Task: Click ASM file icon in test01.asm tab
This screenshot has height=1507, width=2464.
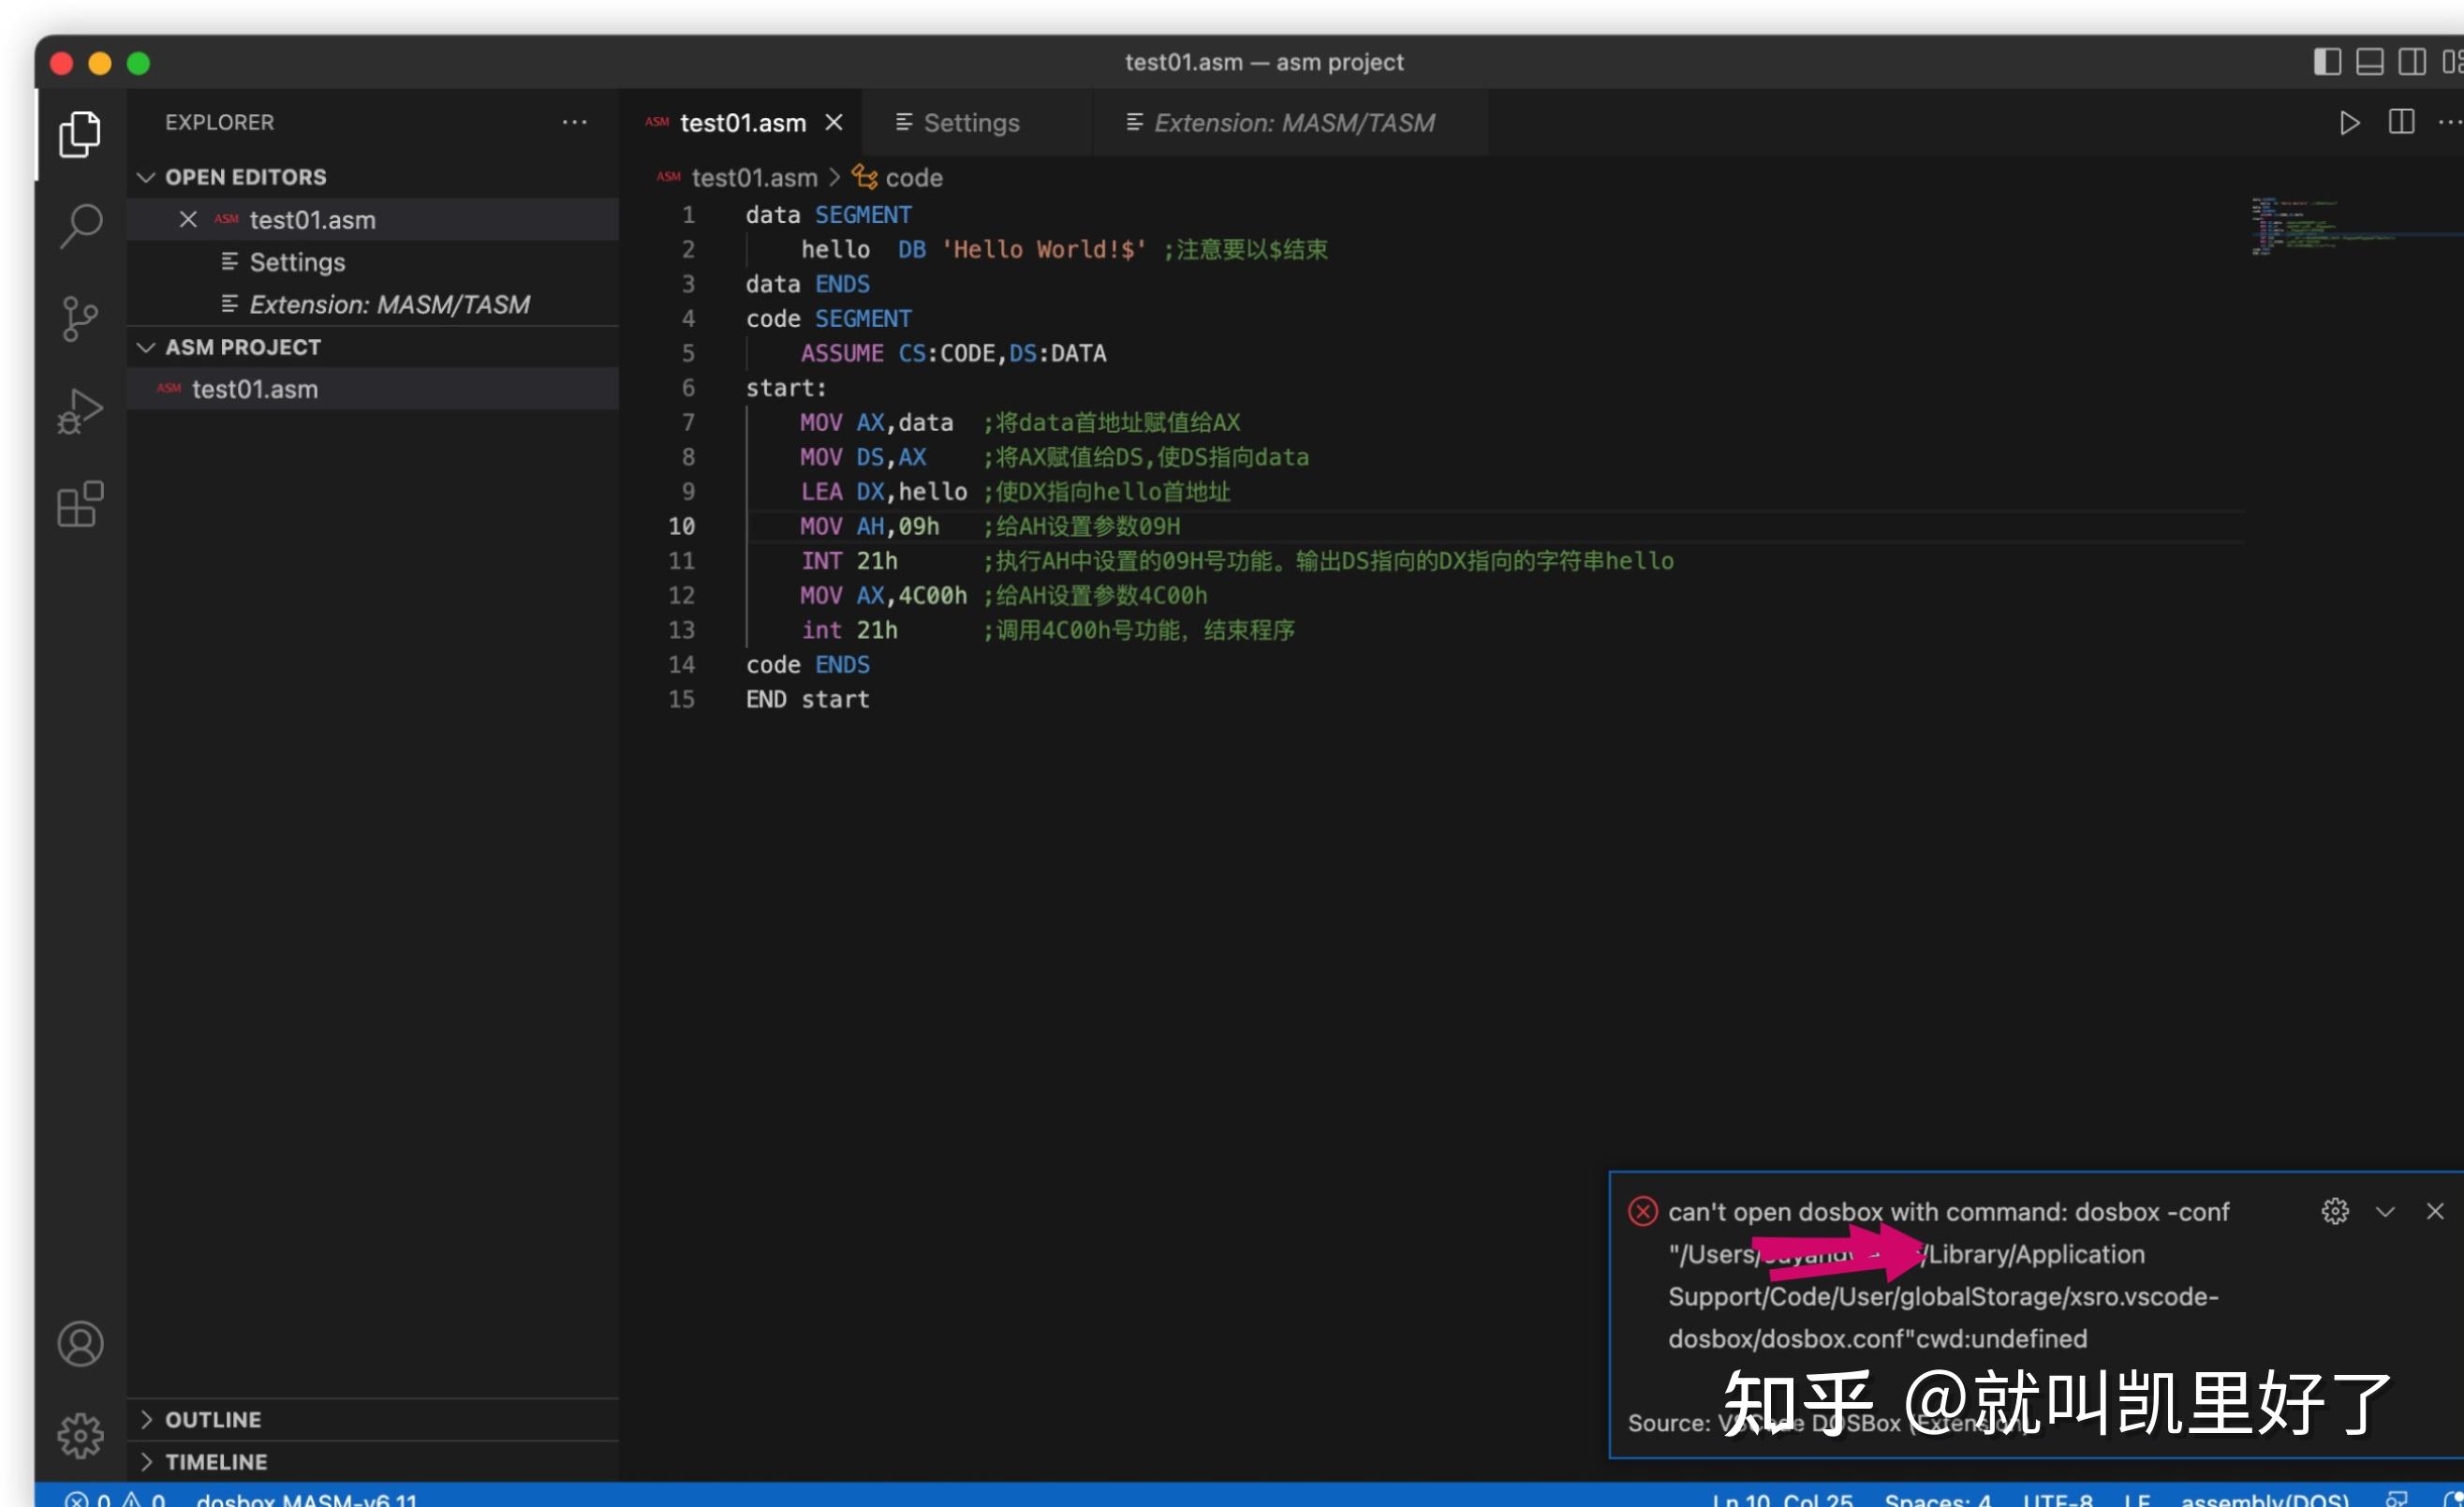Action: coord(657,122)
